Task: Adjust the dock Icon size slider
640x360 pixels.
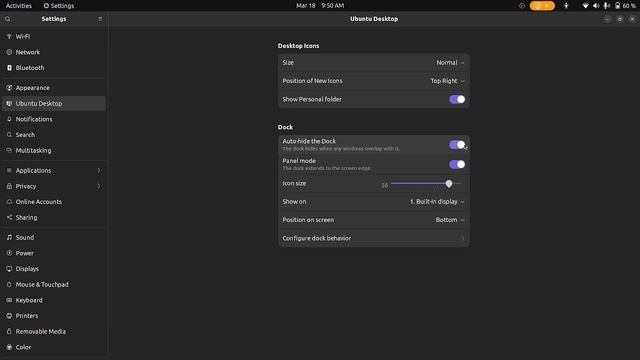Action: click(426, 184)
